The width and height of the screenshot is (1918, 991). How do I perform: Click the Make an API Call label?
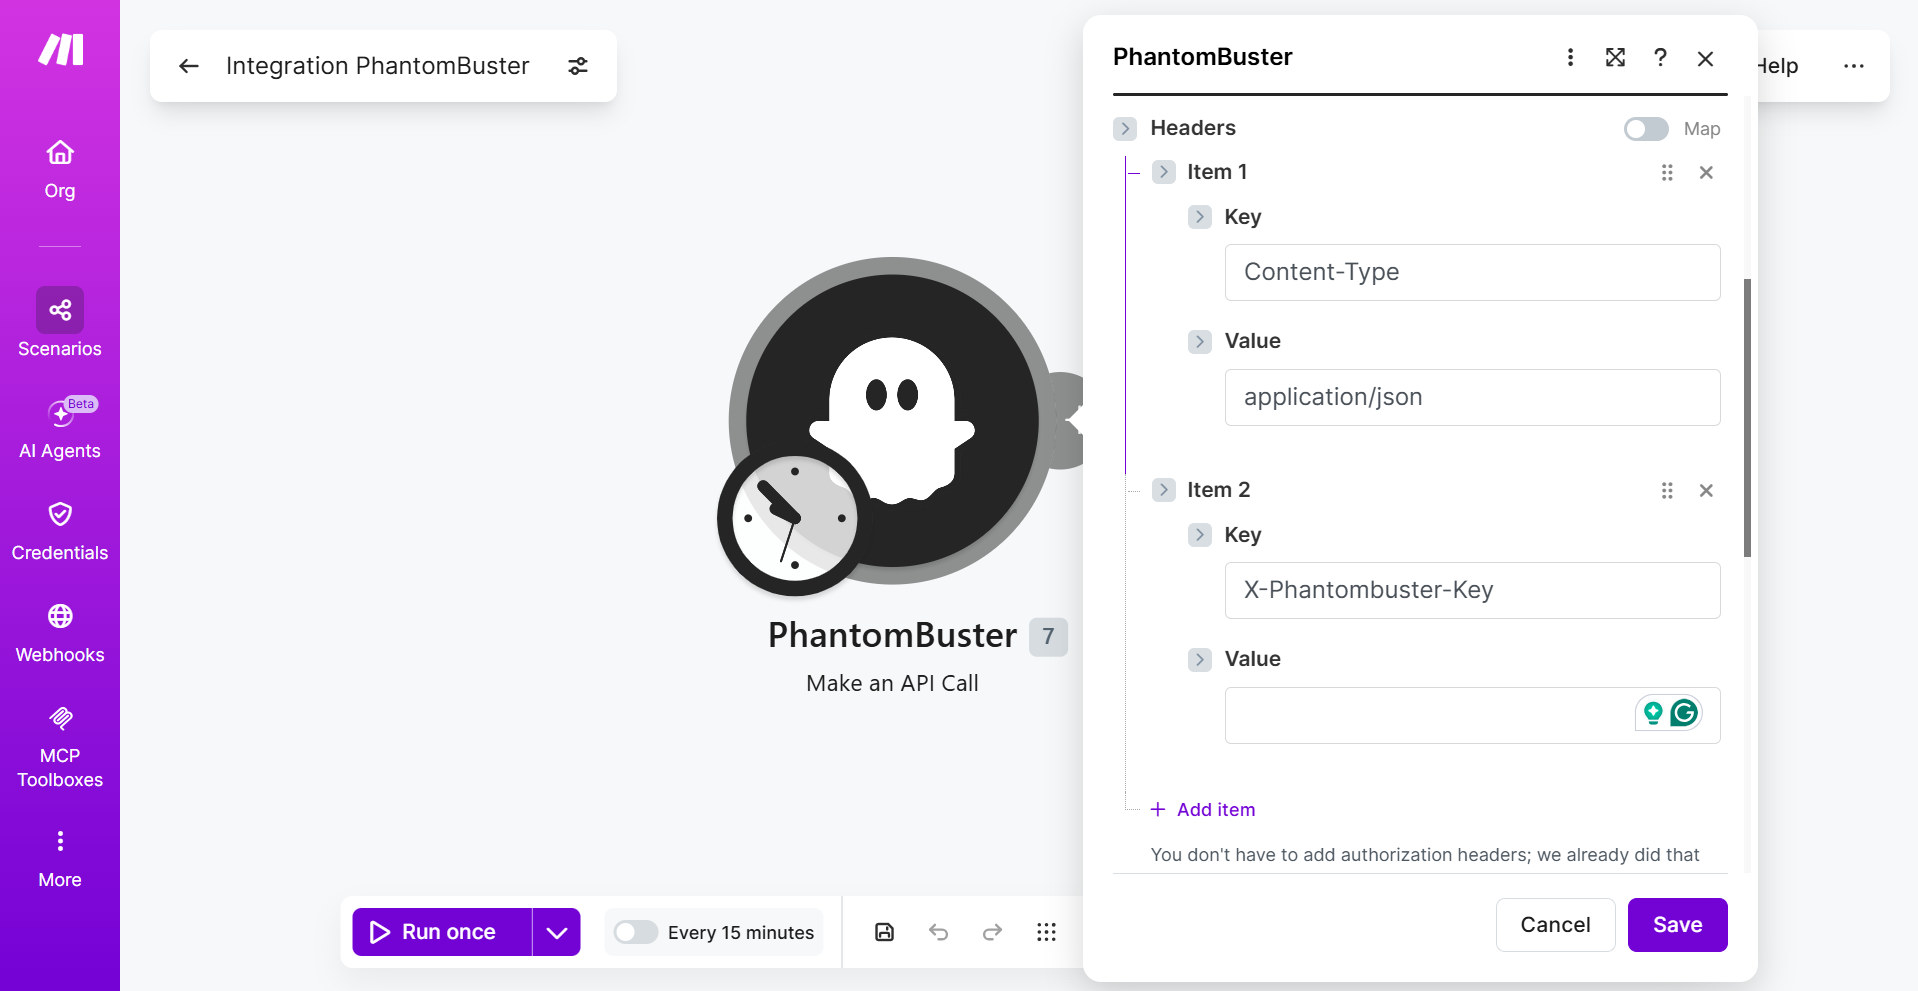(892, 684)
